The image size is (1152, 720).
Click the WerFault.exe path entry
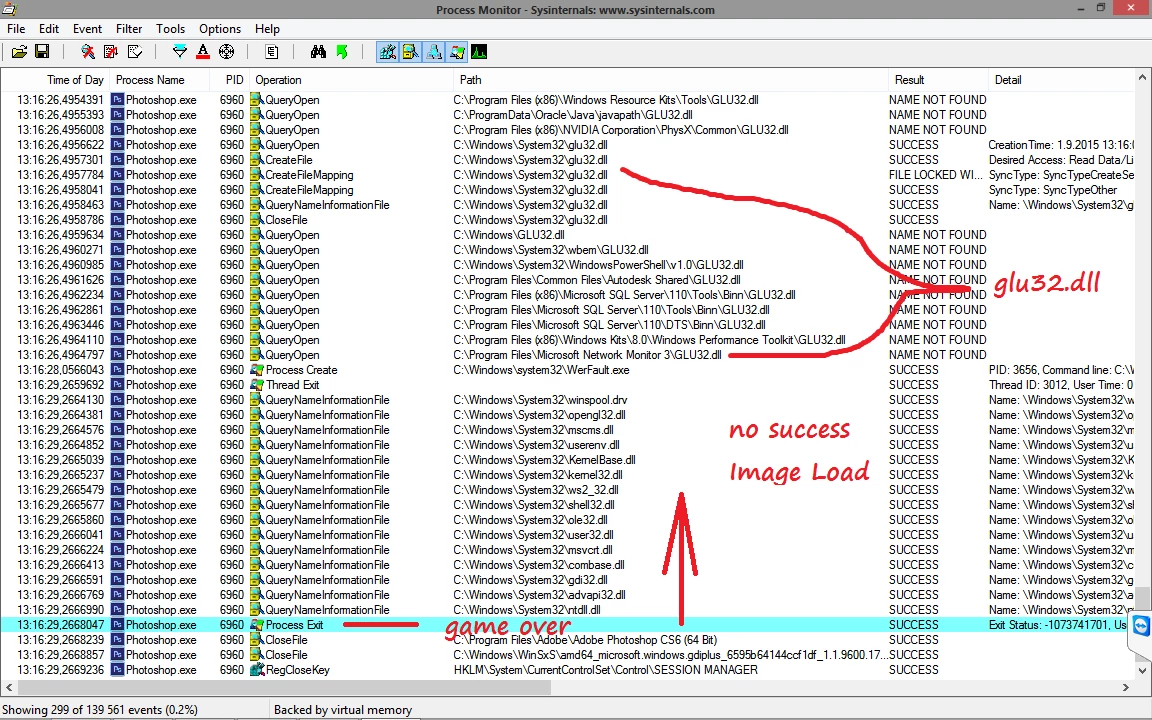tap(541, 370)
